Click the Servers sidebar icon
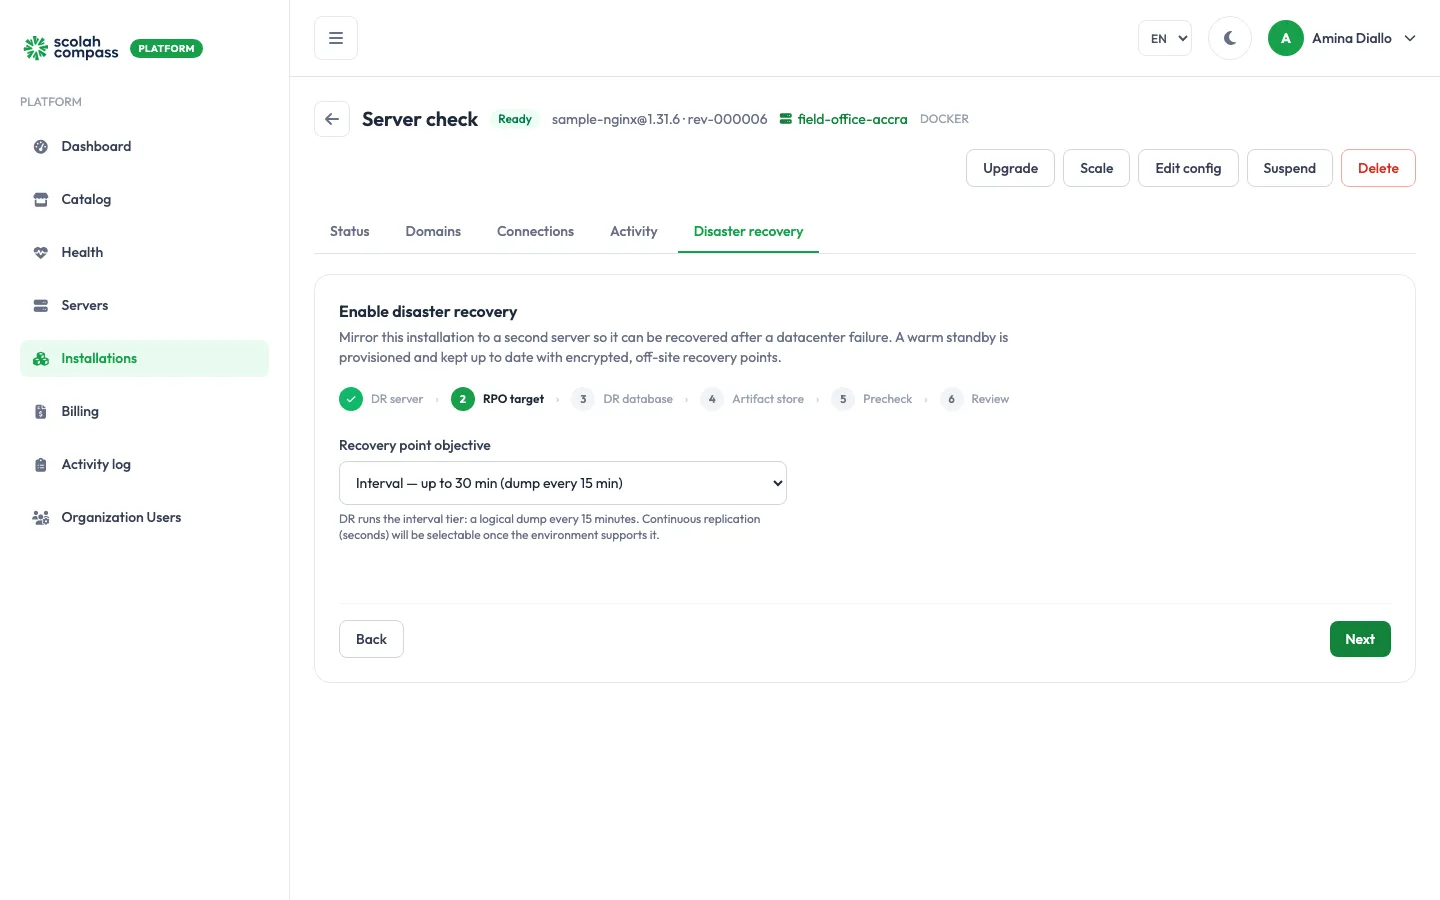 41,305
